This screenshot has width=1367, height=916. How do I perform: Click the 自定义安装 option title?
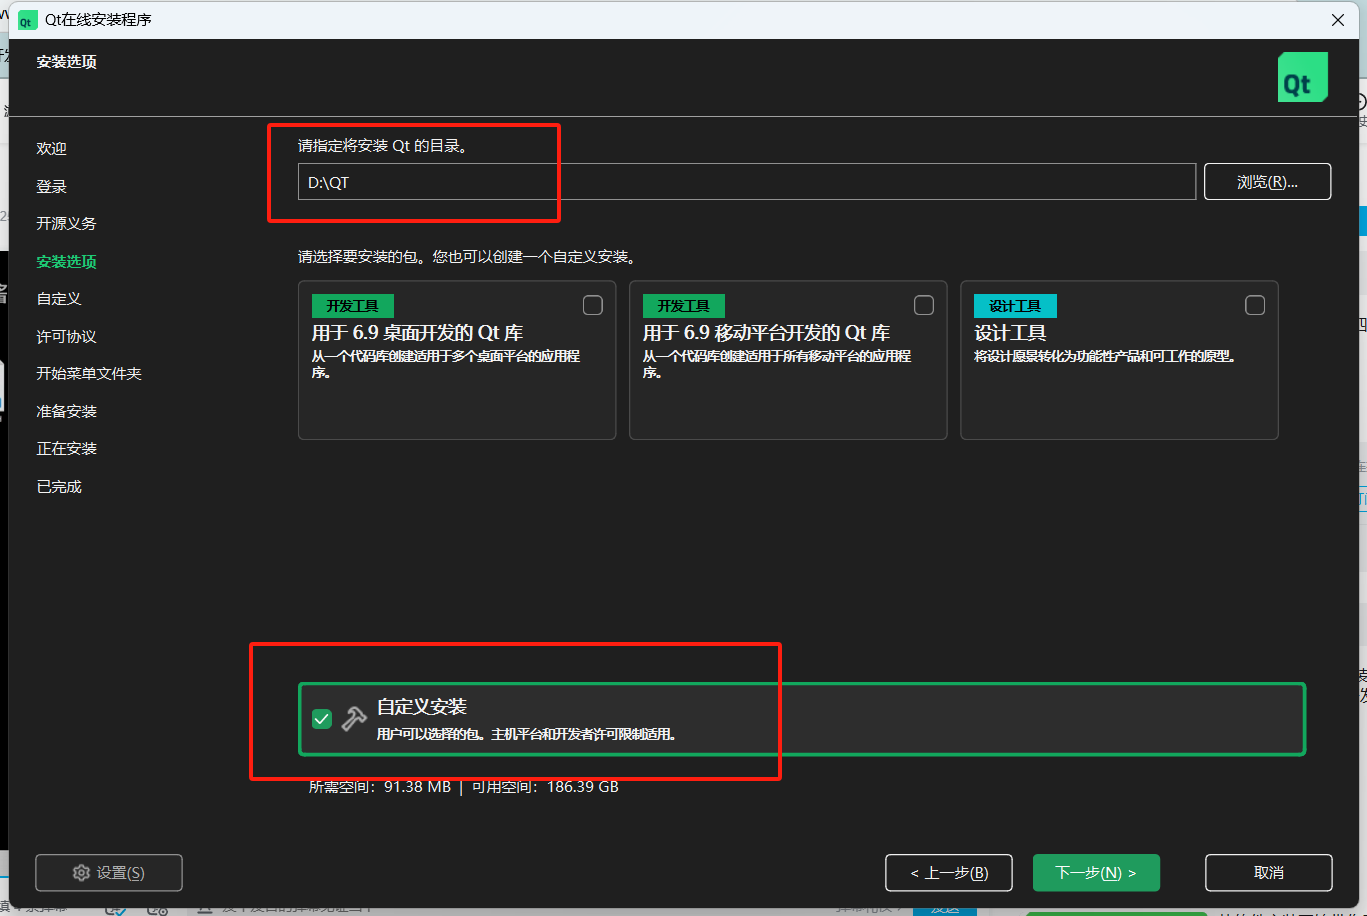coord(421,707)
